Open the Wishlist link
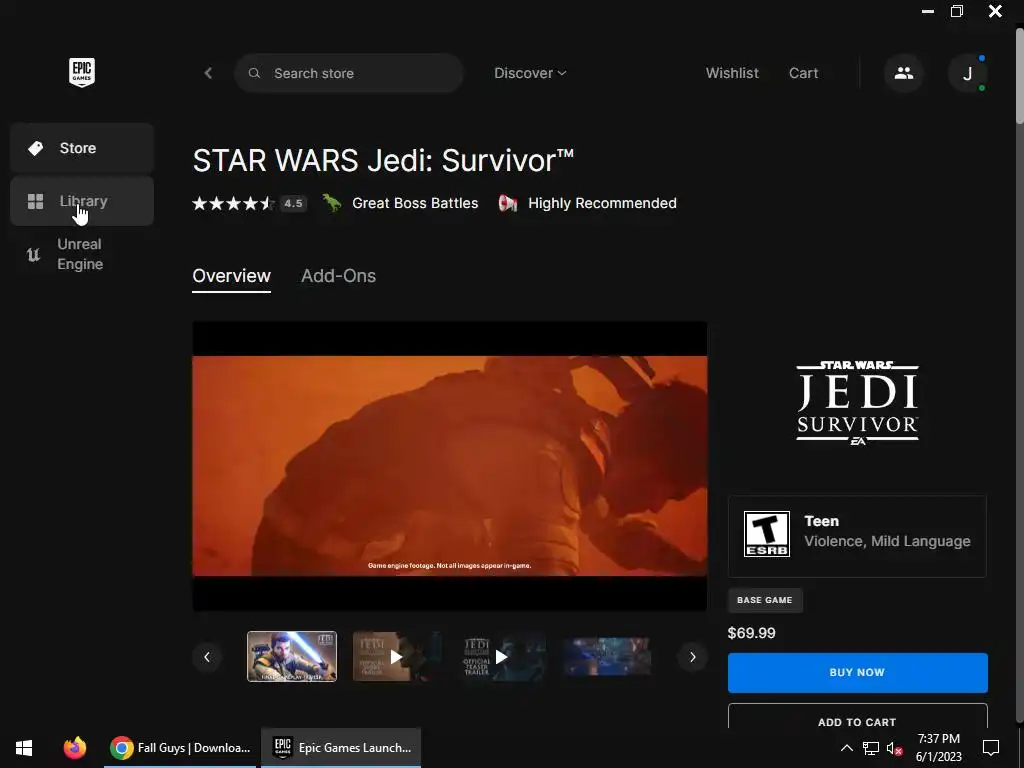The width and height of the screenshot is (1024, 768). [x=732, y=73]
